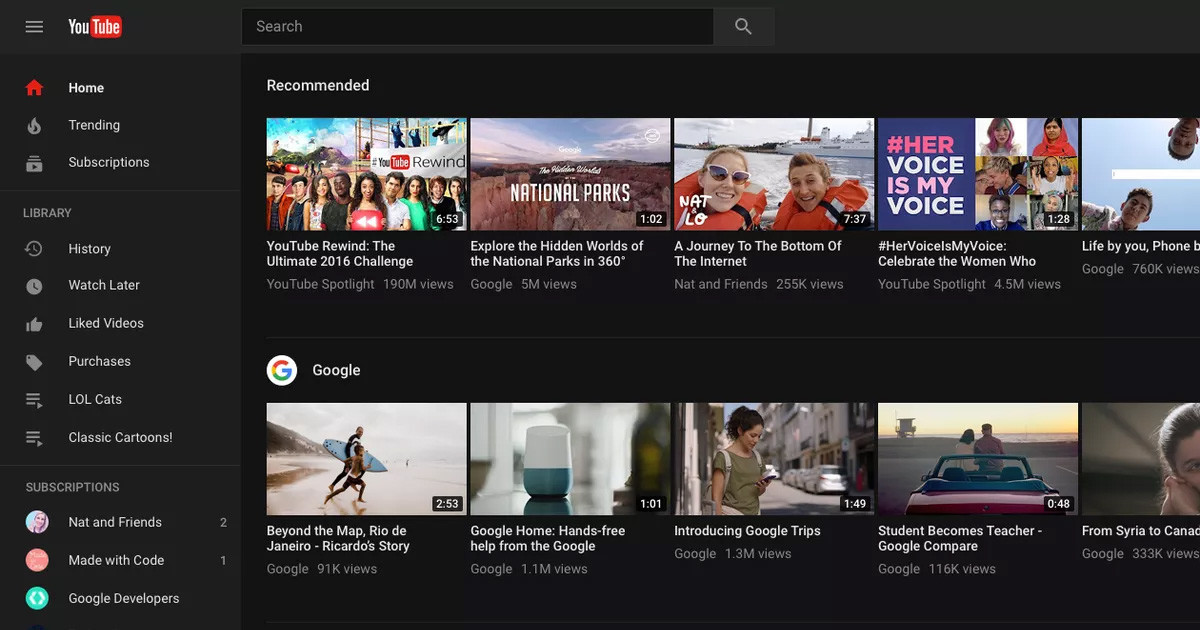Go to the Home section
The height and width of the screenshot is (630, 1200).
(x=86, y=88)
